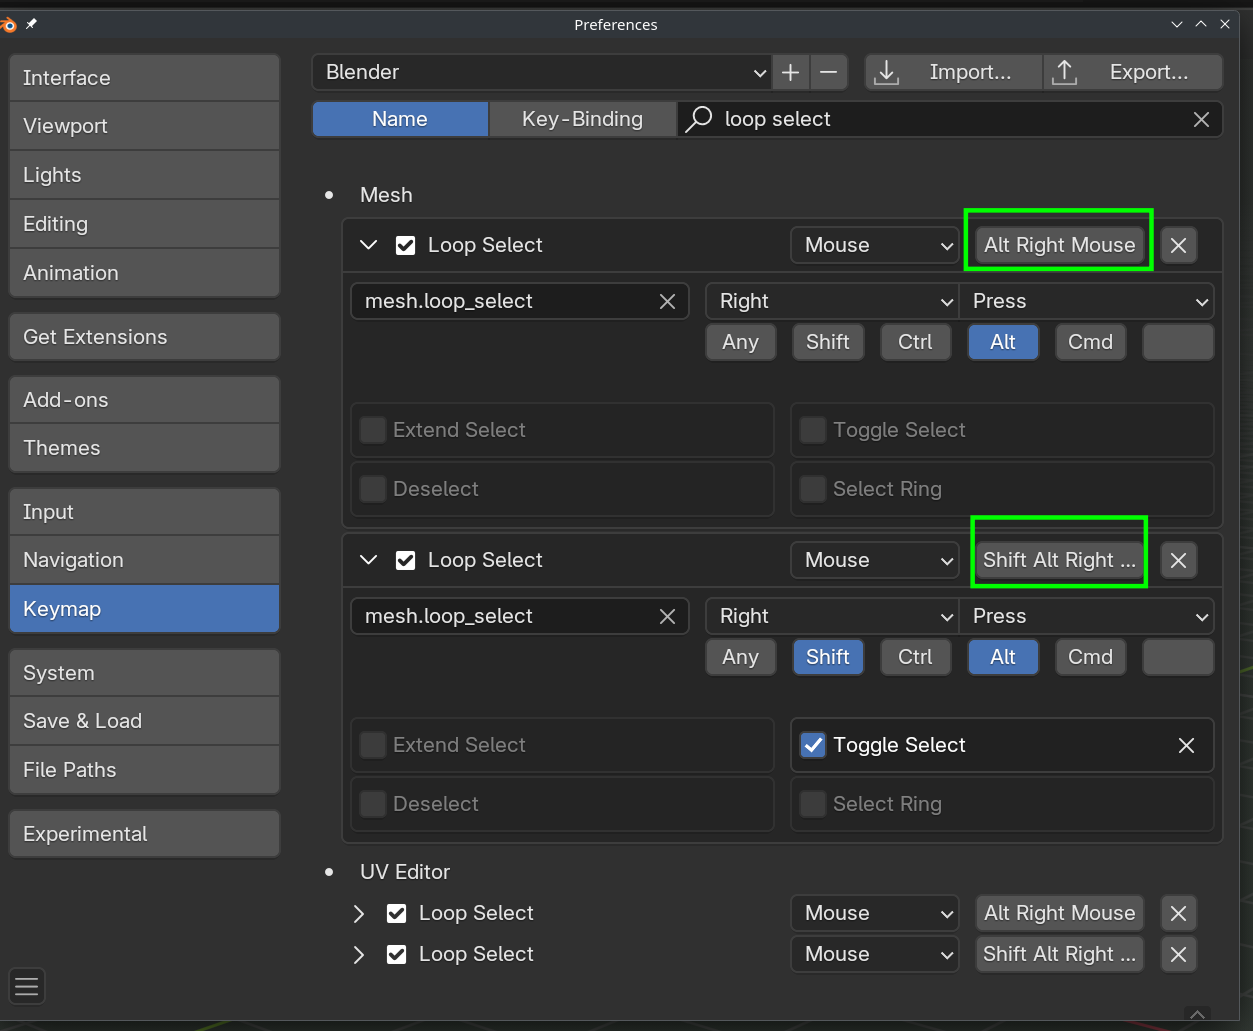Toggle Ctrl modifier in second Loop Select
Image resolution: width=1253 pixels, height=1031 pixels.
(915, 657)
